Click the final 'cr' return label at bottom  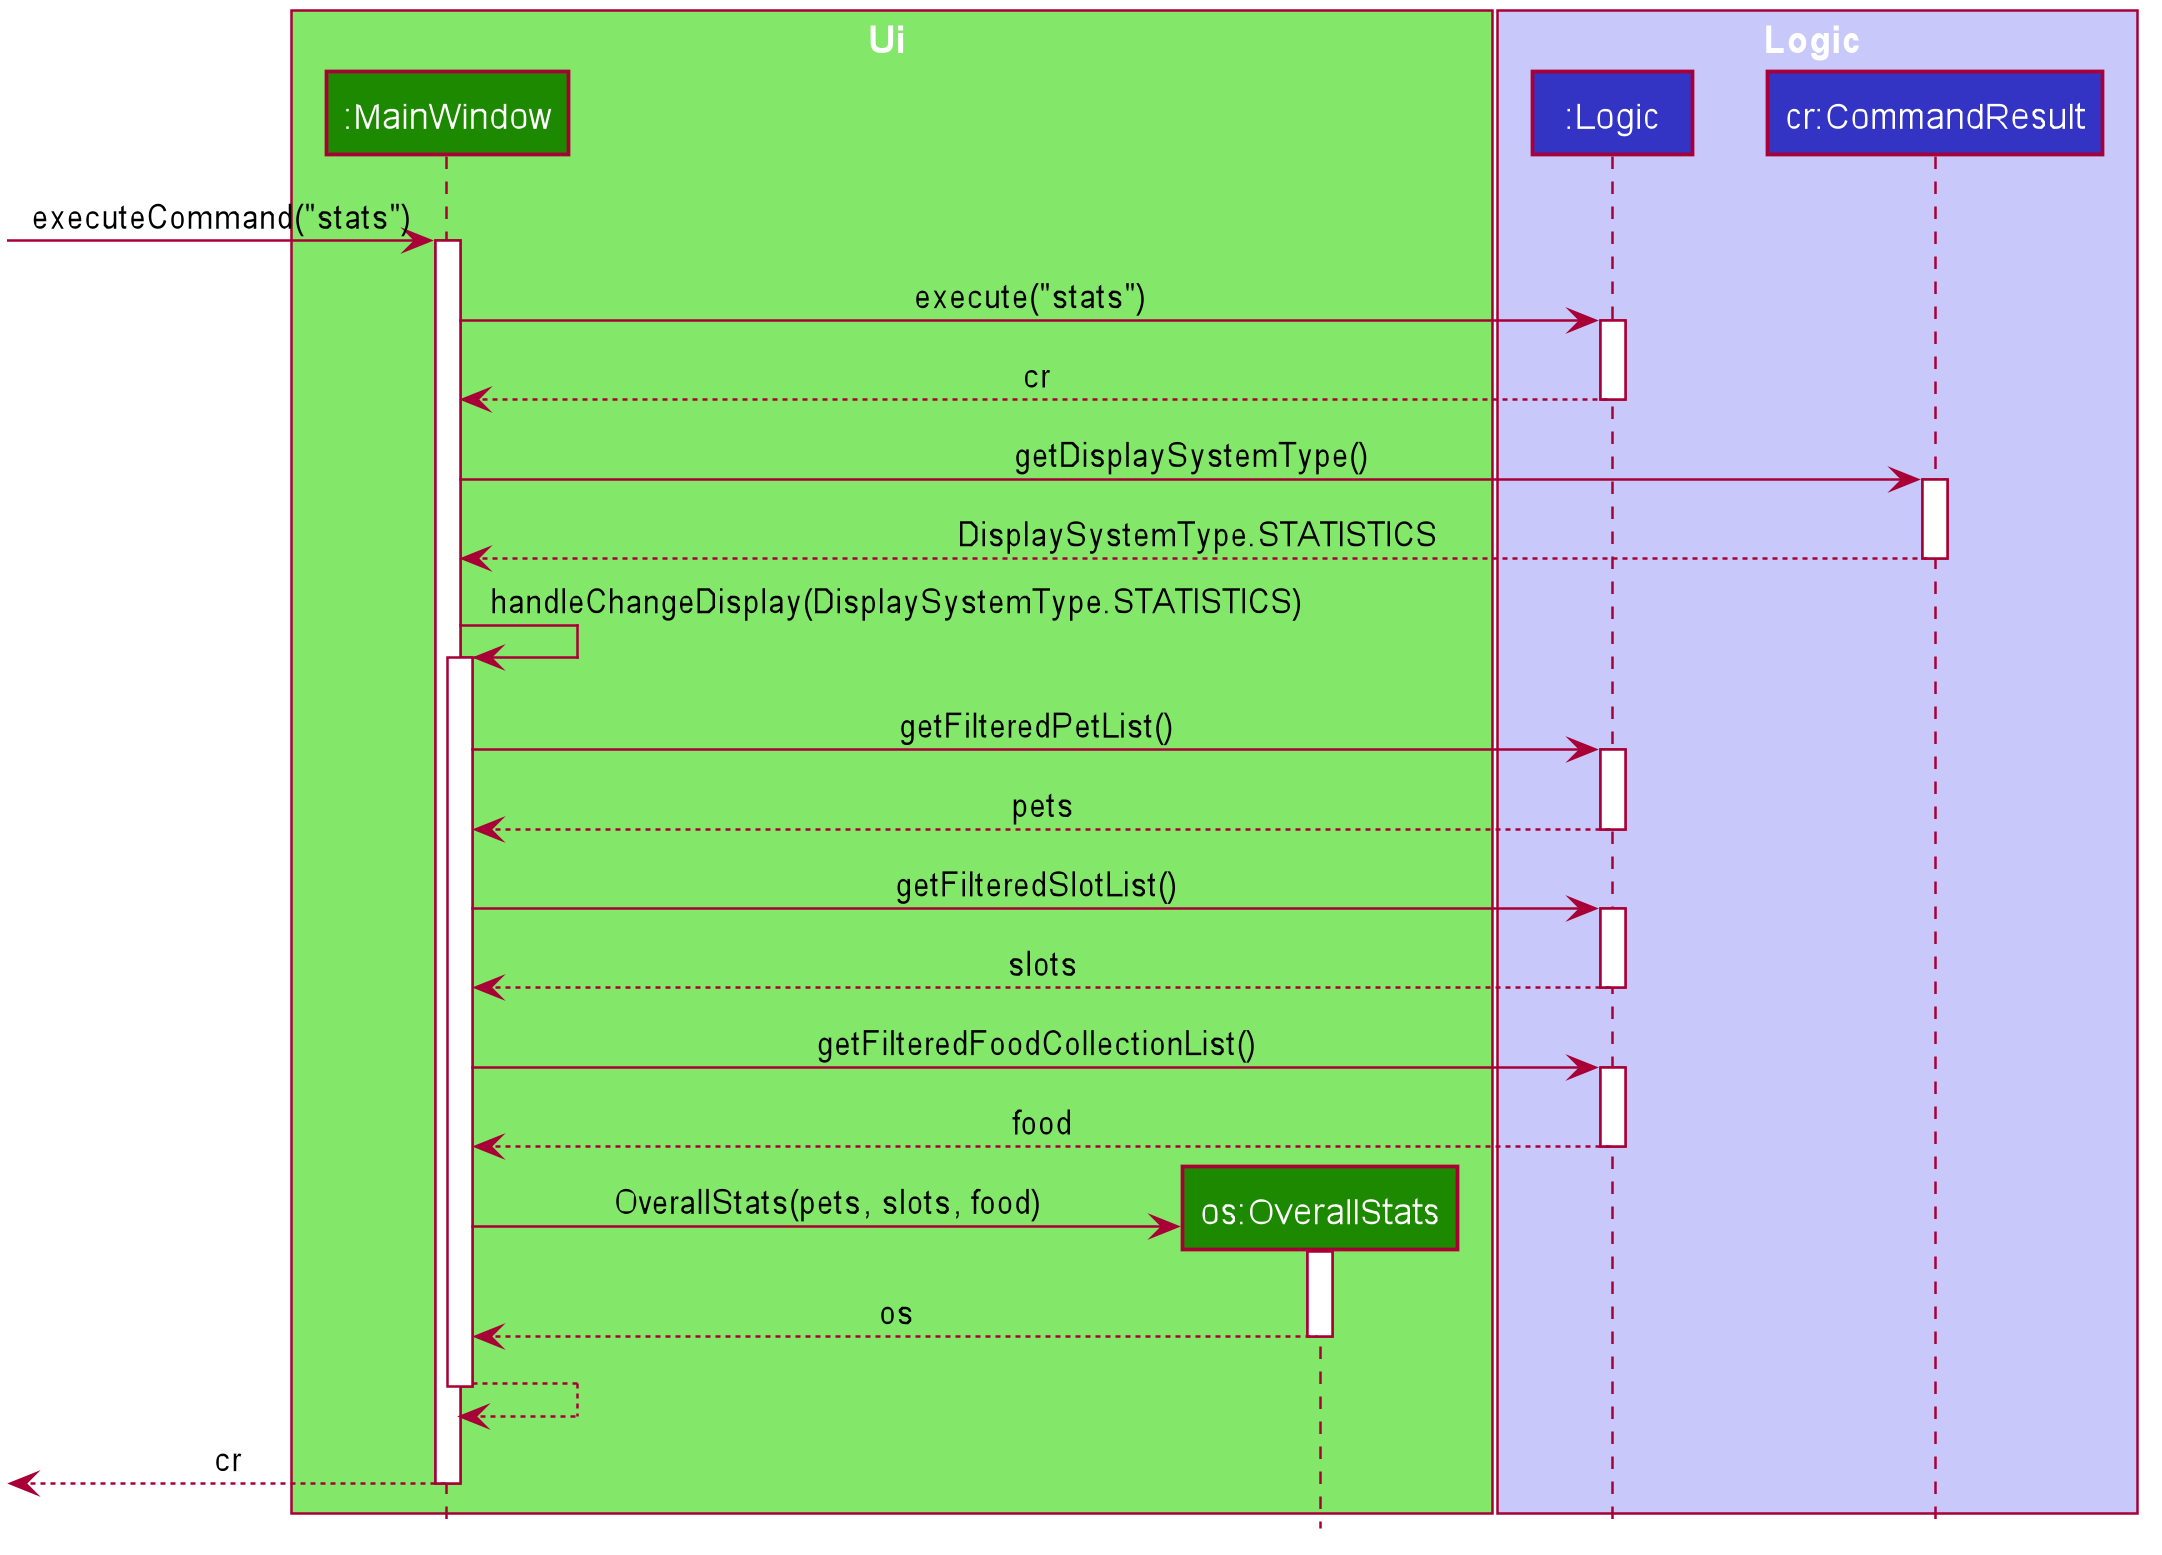pyautogui.click(x=228, y=1462)
